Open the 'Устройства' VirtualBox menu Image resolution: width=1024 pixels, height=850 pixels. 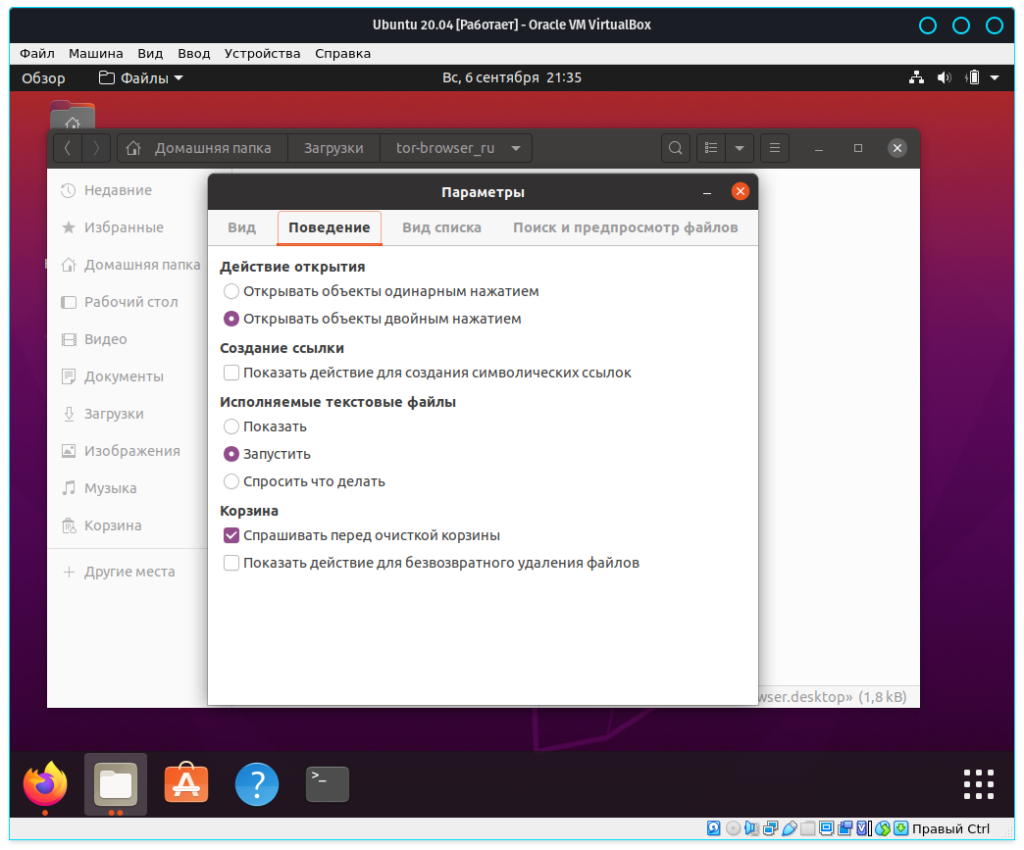(x=262, y=53)
